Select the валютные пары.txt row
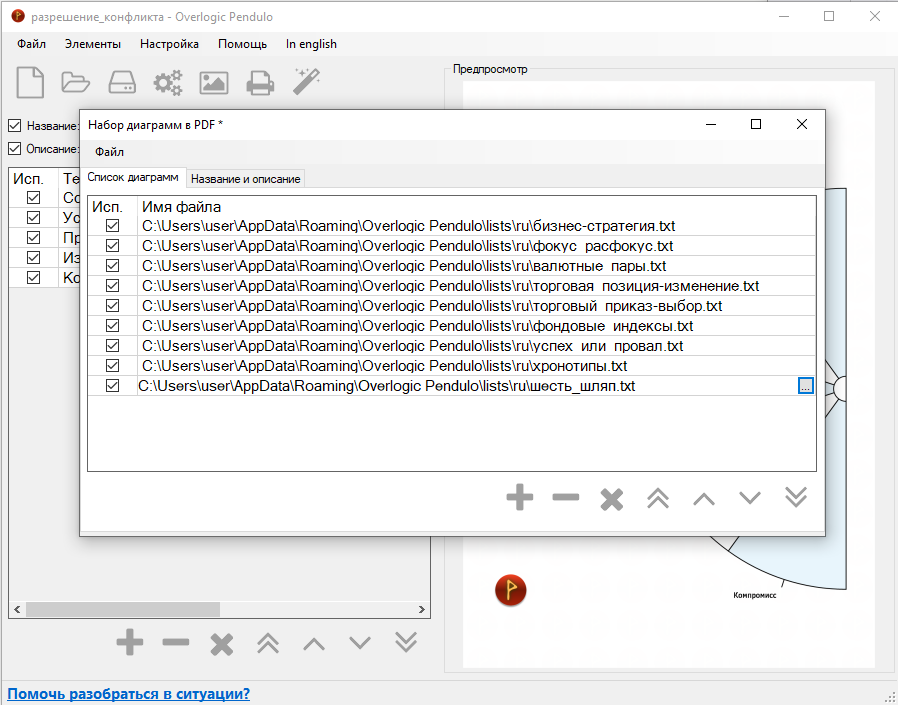This screenshot has height=705, width=898. pyautogui.click(x=452, y=266)
